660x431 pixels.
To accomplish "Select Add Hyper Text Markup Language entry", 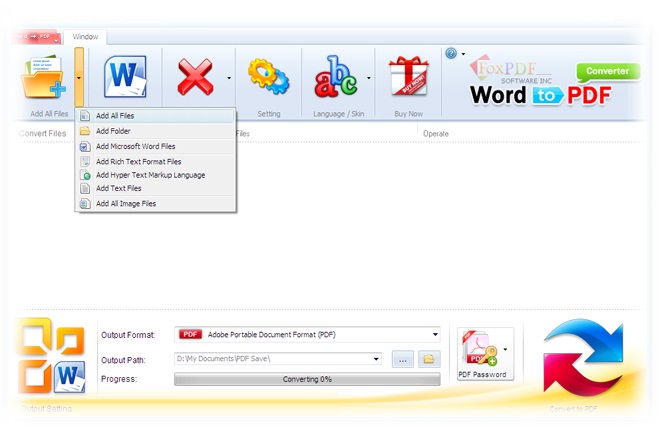I will tap(155, 175).
